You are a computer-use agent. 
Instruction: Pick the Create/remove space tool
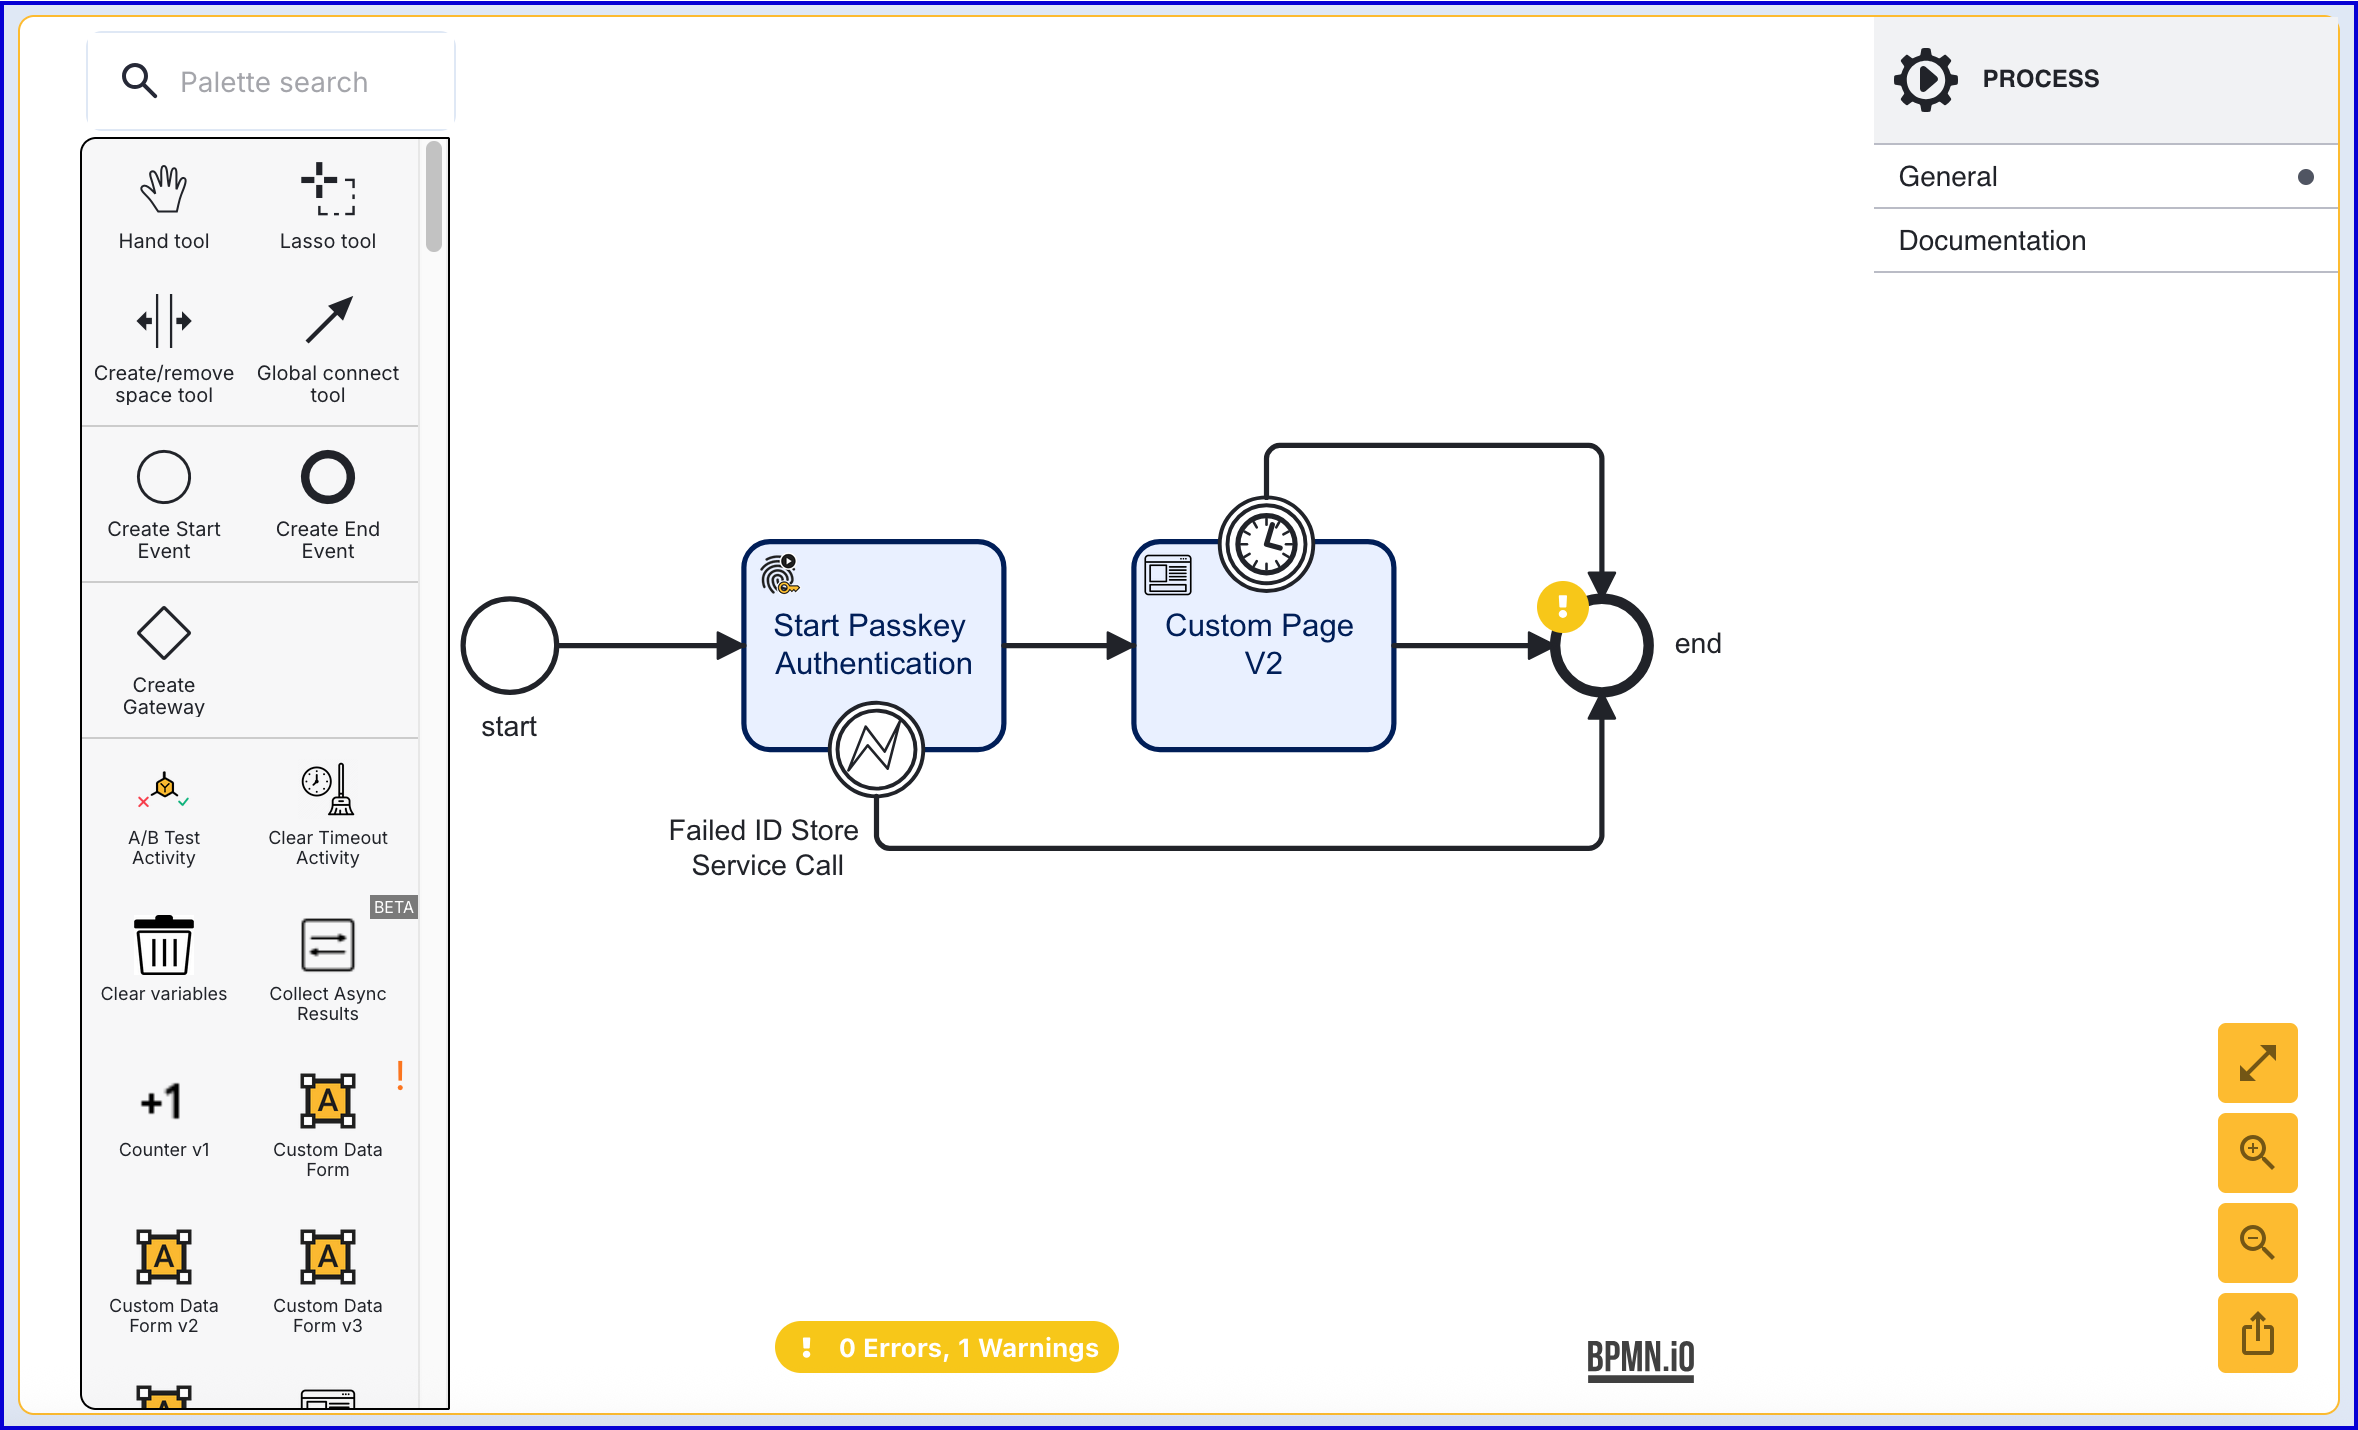[x=164, y=321]
